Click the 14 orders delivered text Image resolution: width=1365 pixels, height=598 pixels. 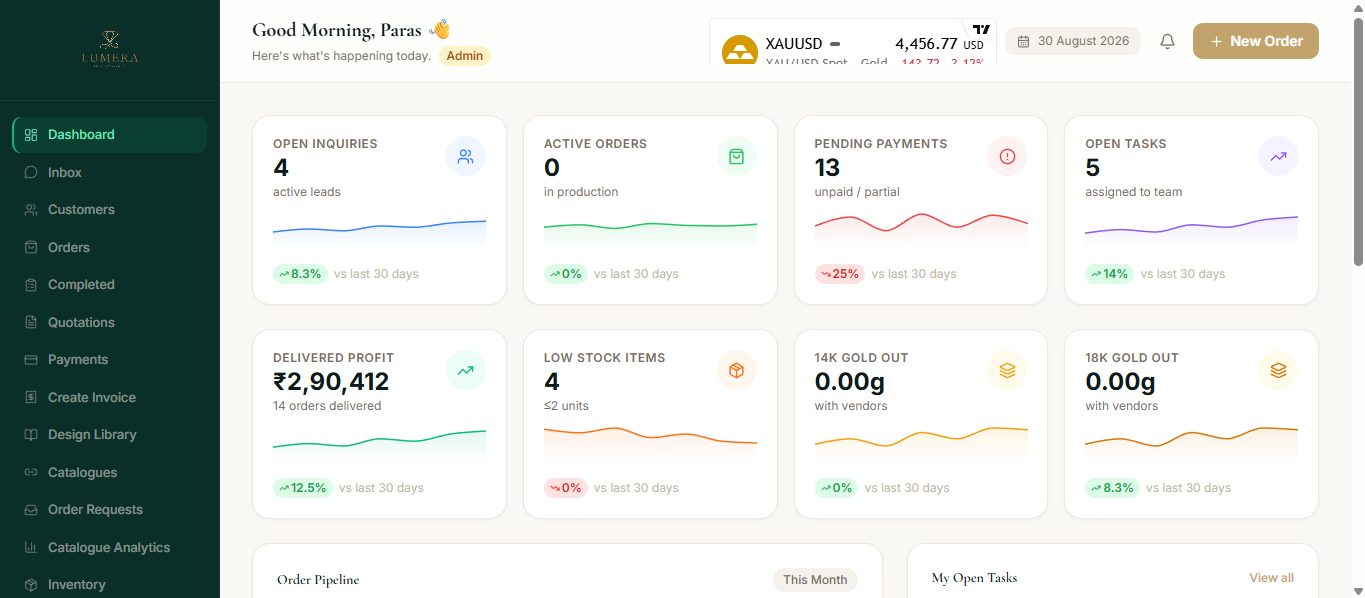pos(327,406)
